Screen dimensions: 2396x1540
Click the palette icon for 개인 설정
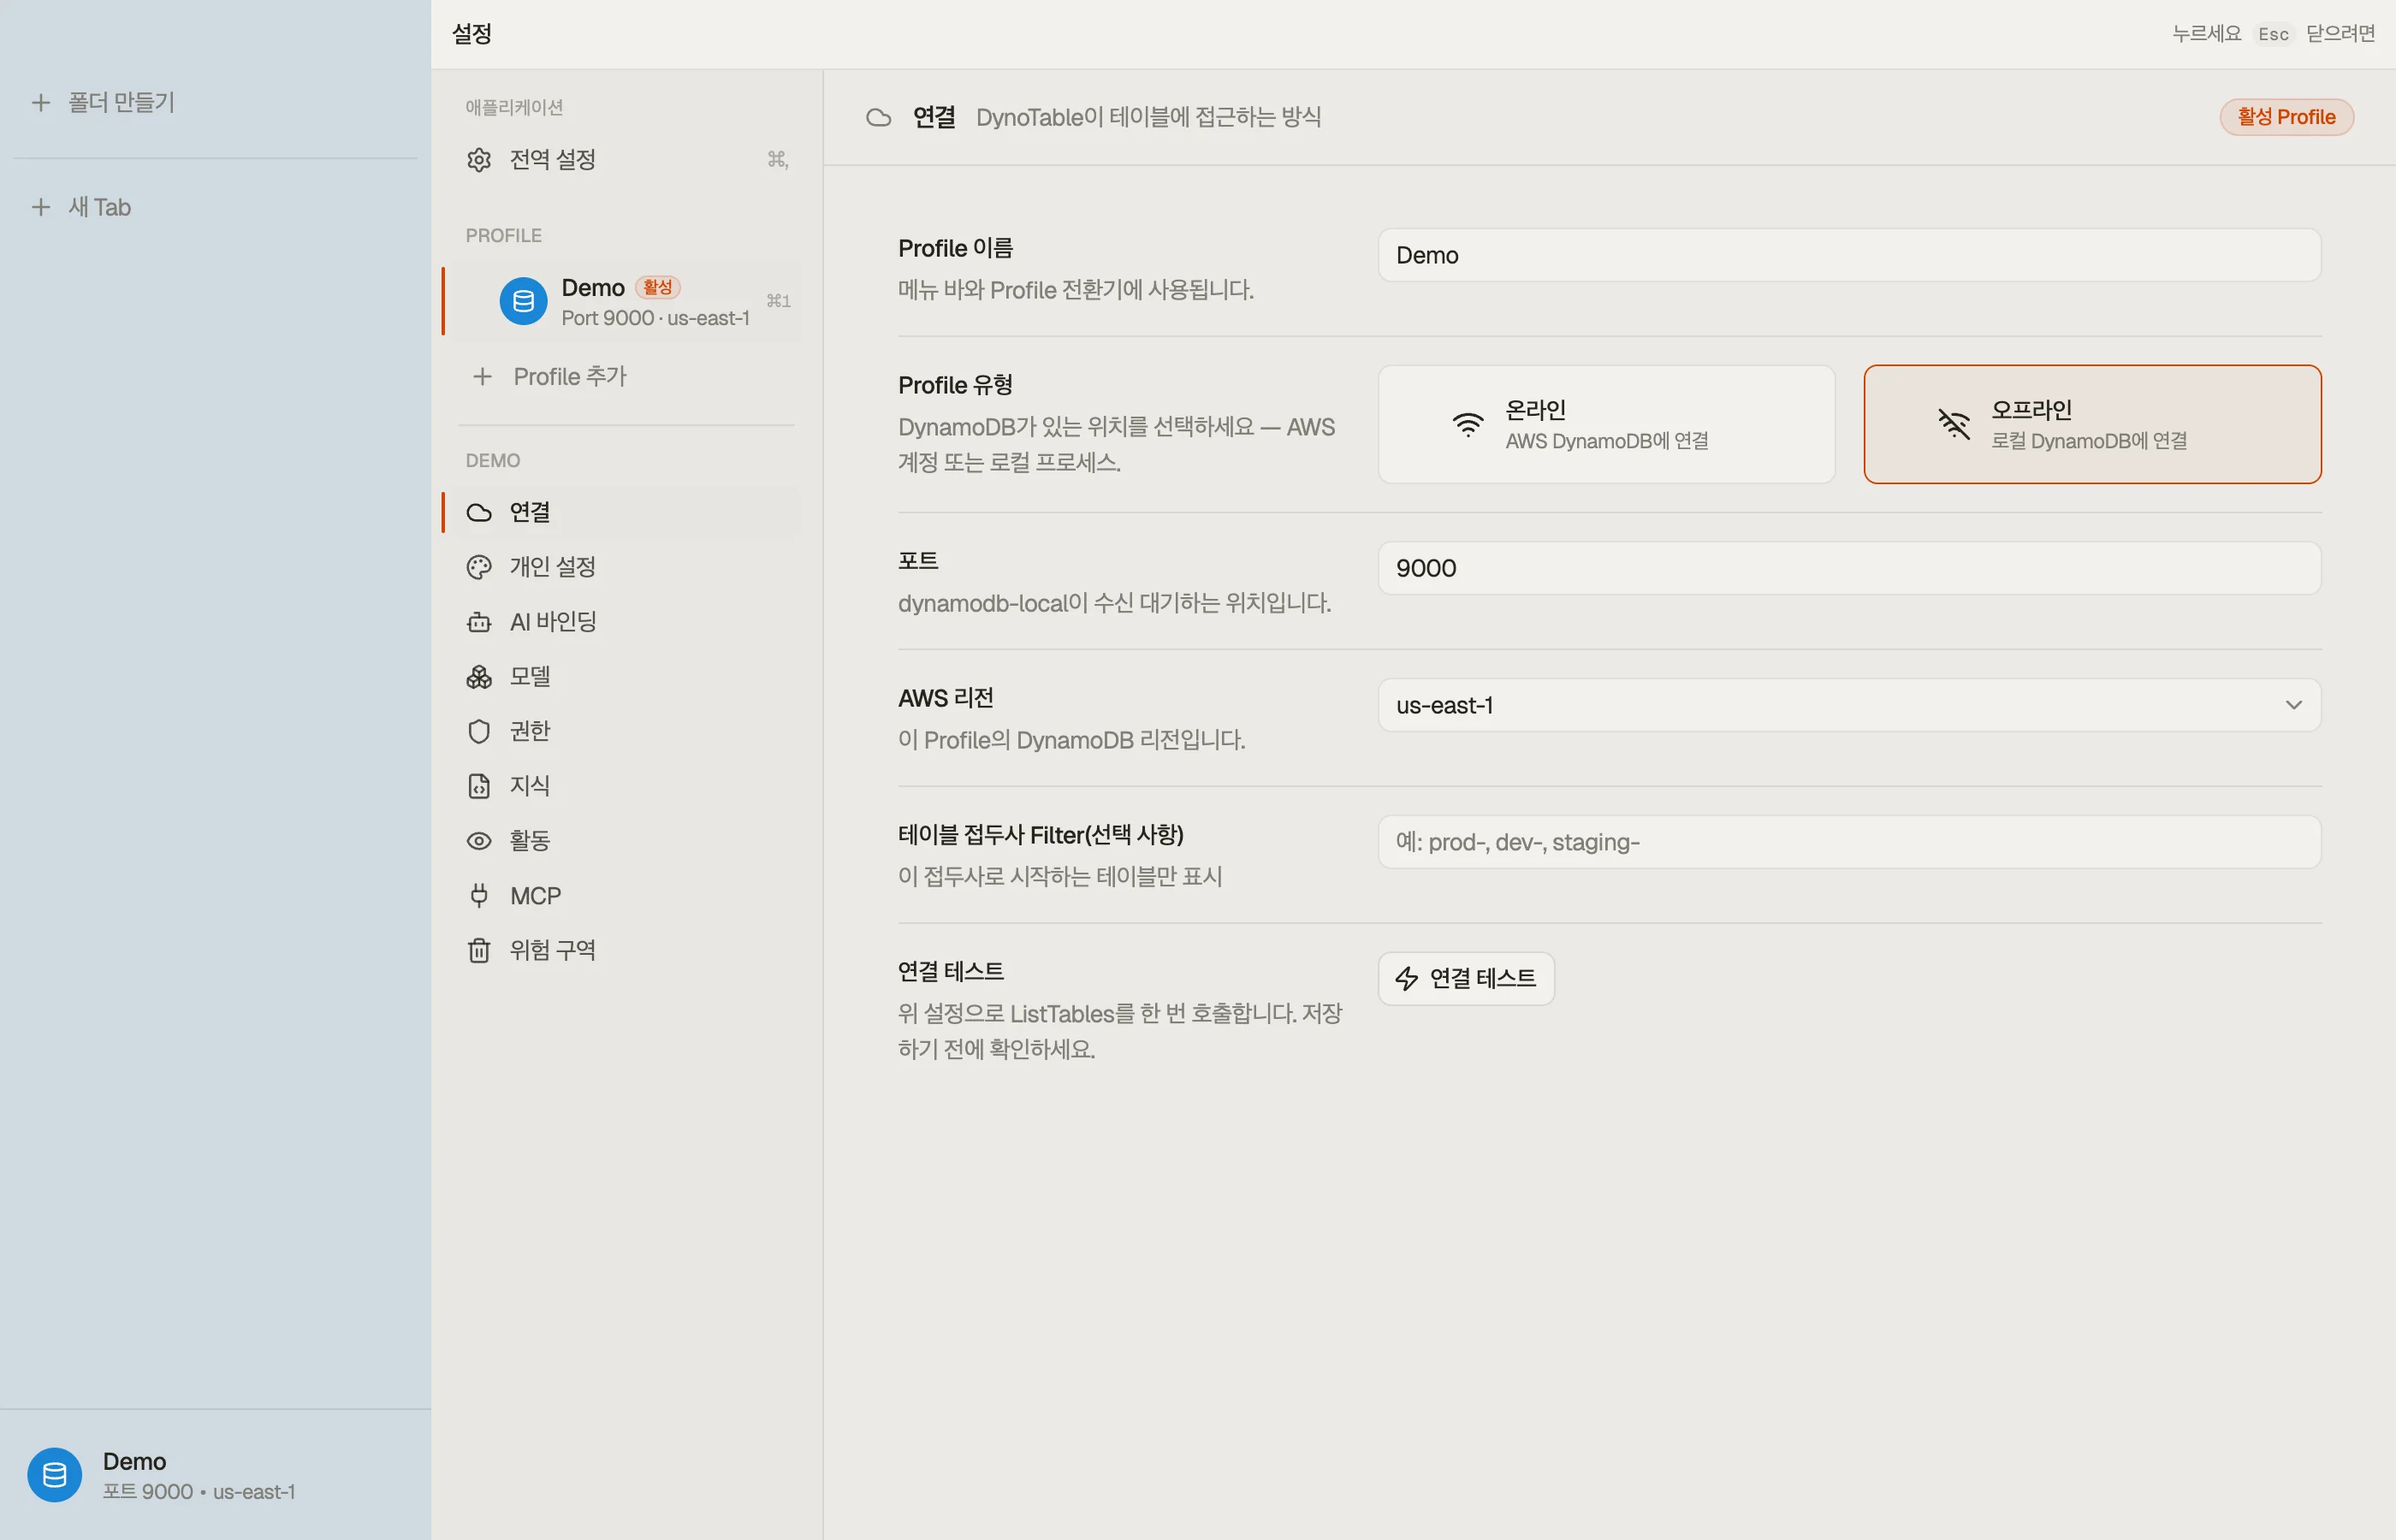click(479, 567)
